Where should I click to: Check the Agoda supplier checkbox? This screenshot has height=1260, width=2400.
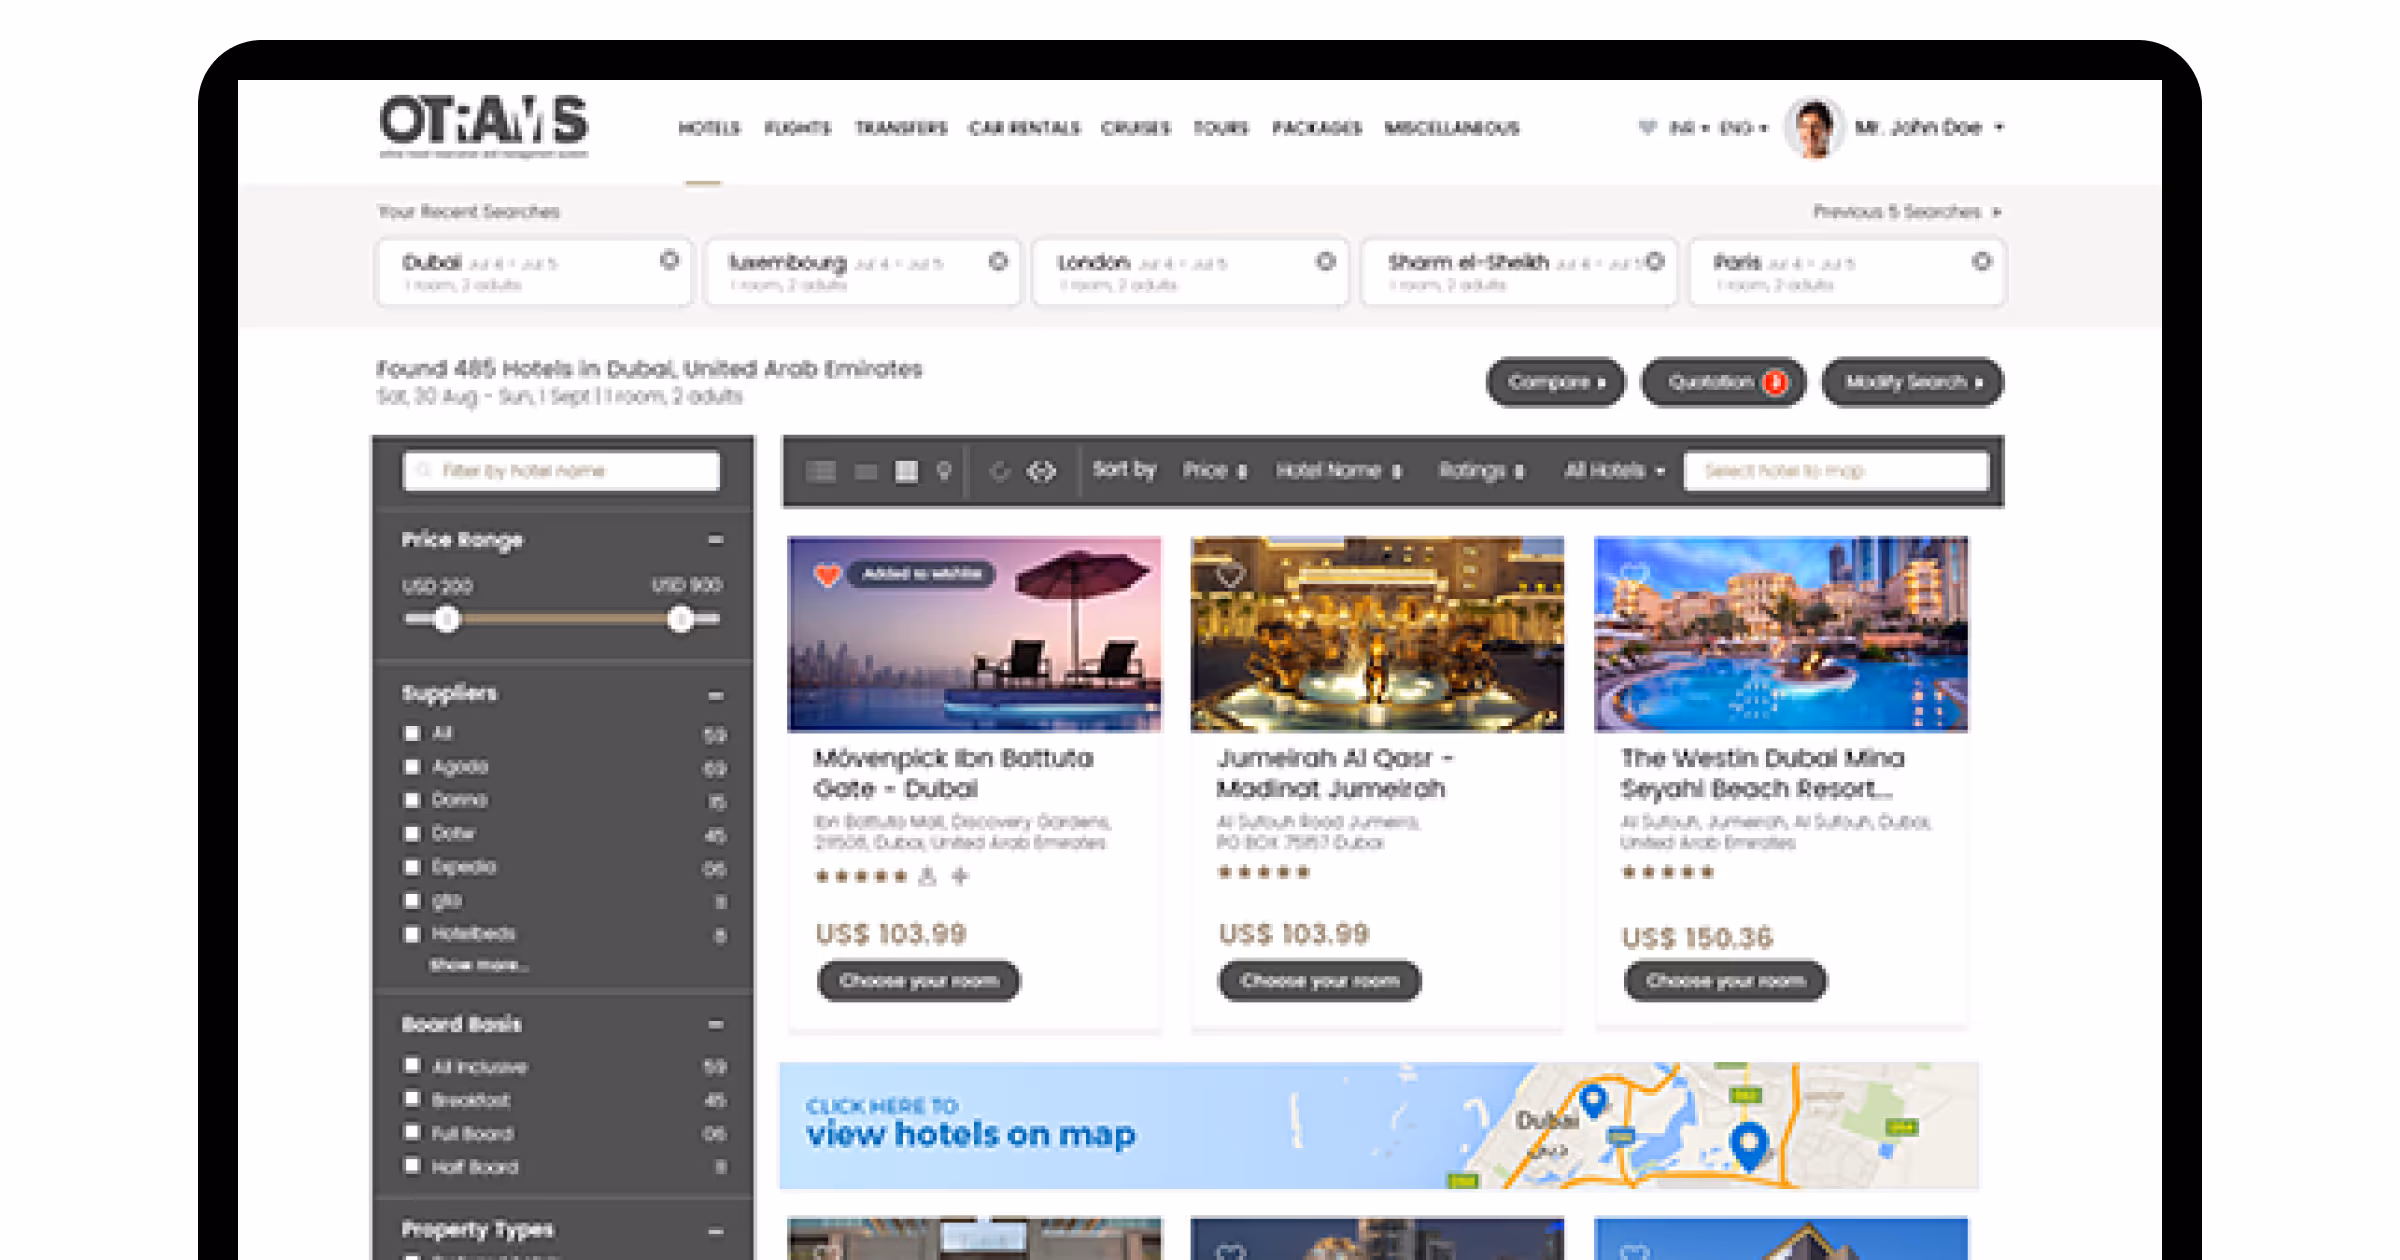click(x=412, y=767)
